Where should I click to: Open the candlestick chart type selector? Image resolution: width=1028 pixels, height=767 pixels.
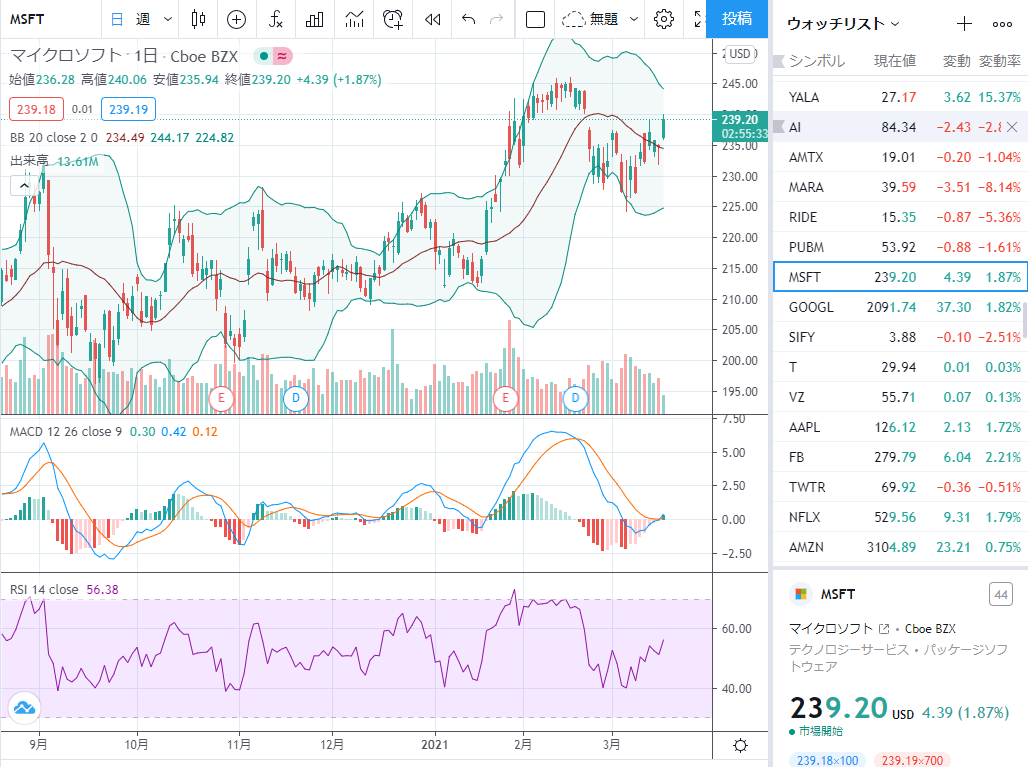click(x=198, y=19)
